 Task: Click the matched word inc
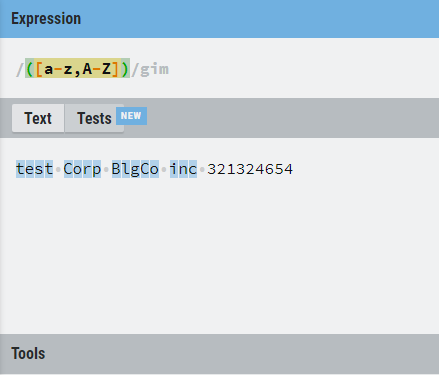183,169
